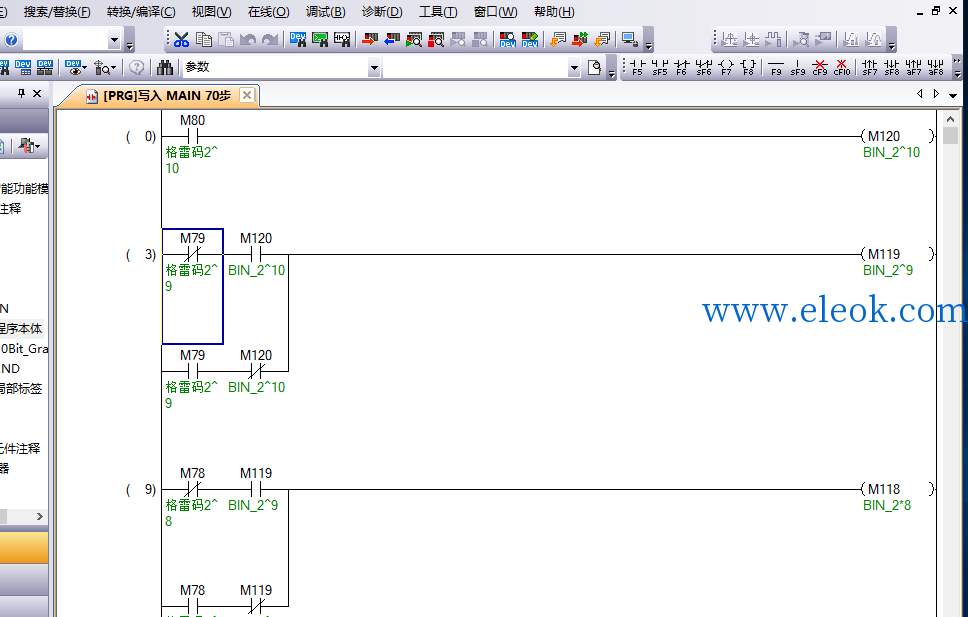968x617 pixels.
Task: Click the binoculars find icon
Action: pyautogui.click(x=164, y=67)
